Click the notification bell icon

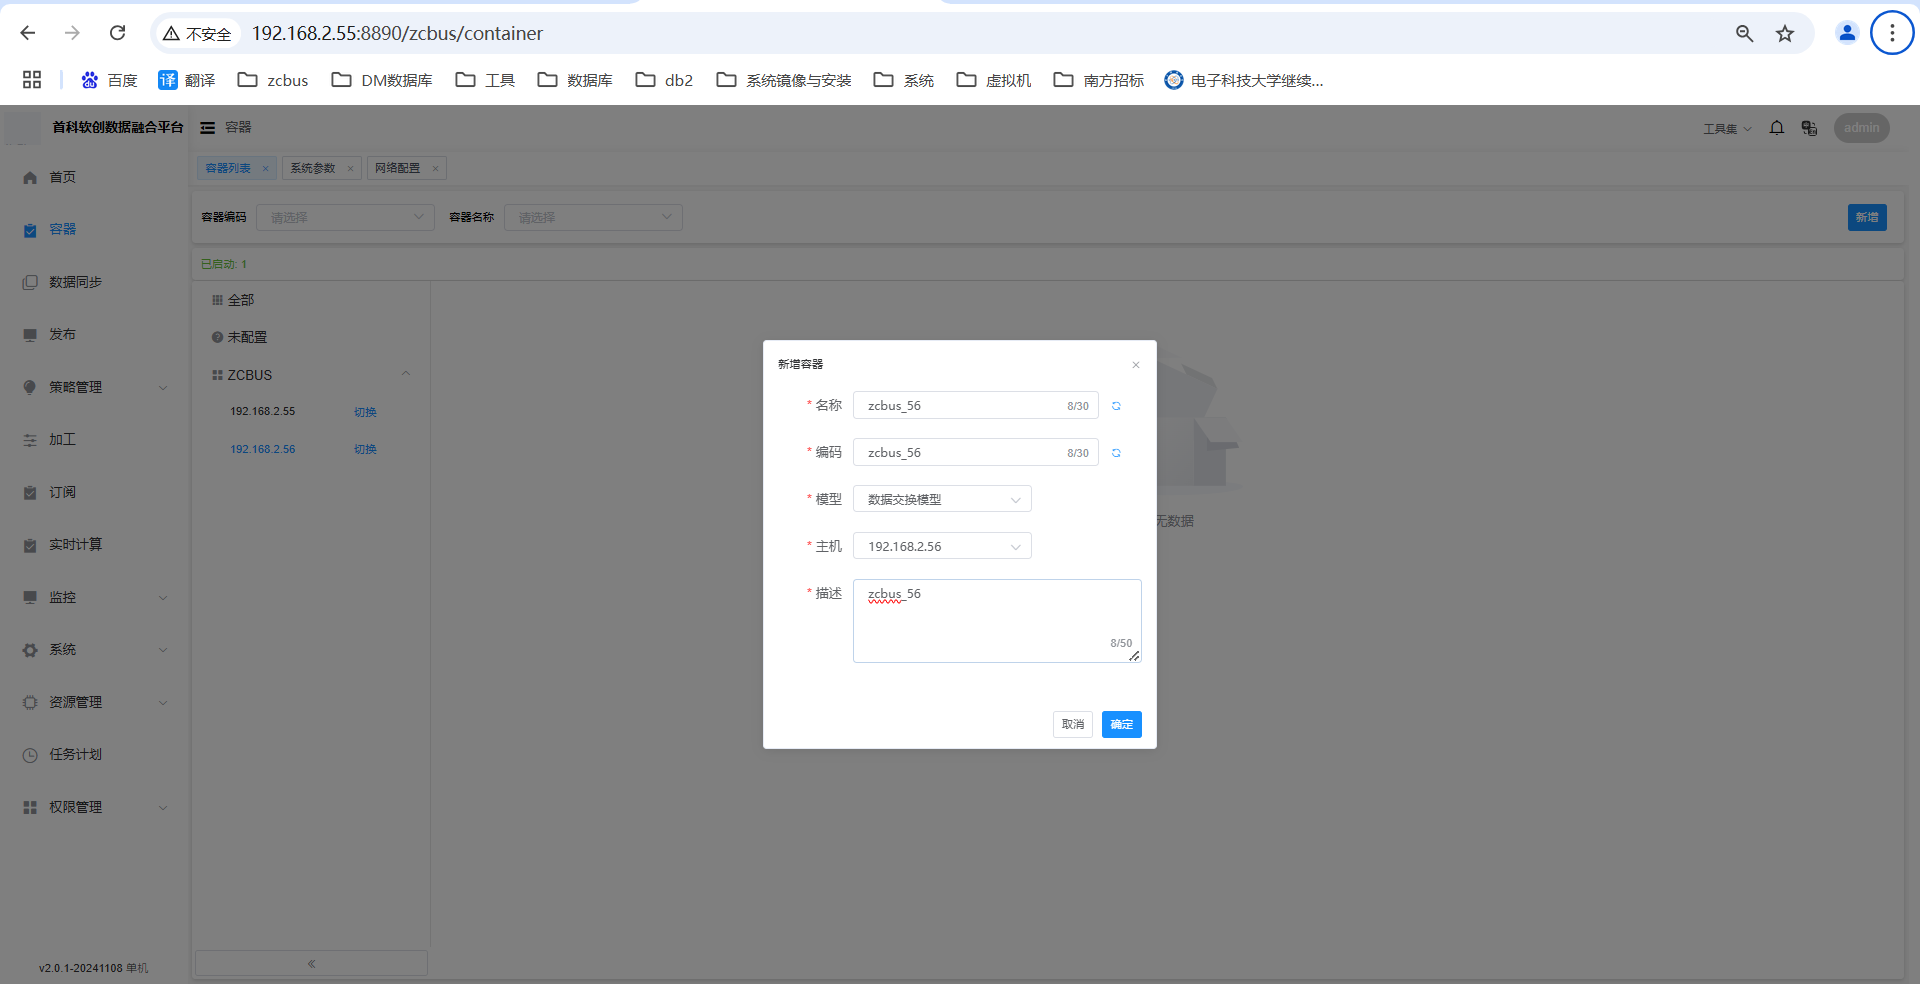1776,128
